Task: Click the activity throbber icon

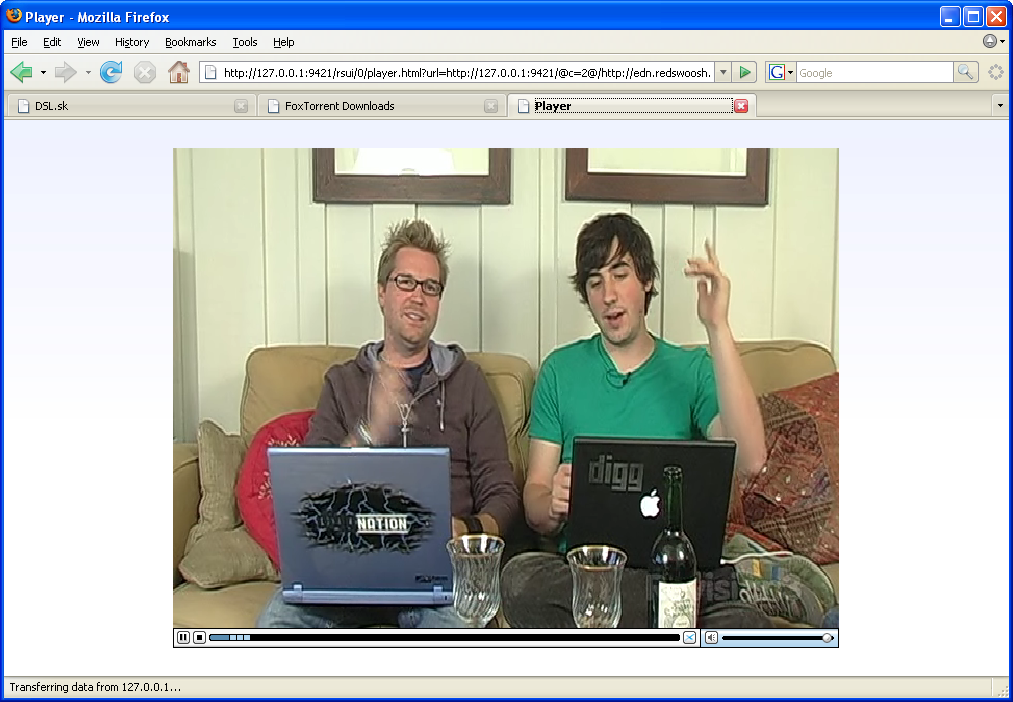Action: (996, 72)
